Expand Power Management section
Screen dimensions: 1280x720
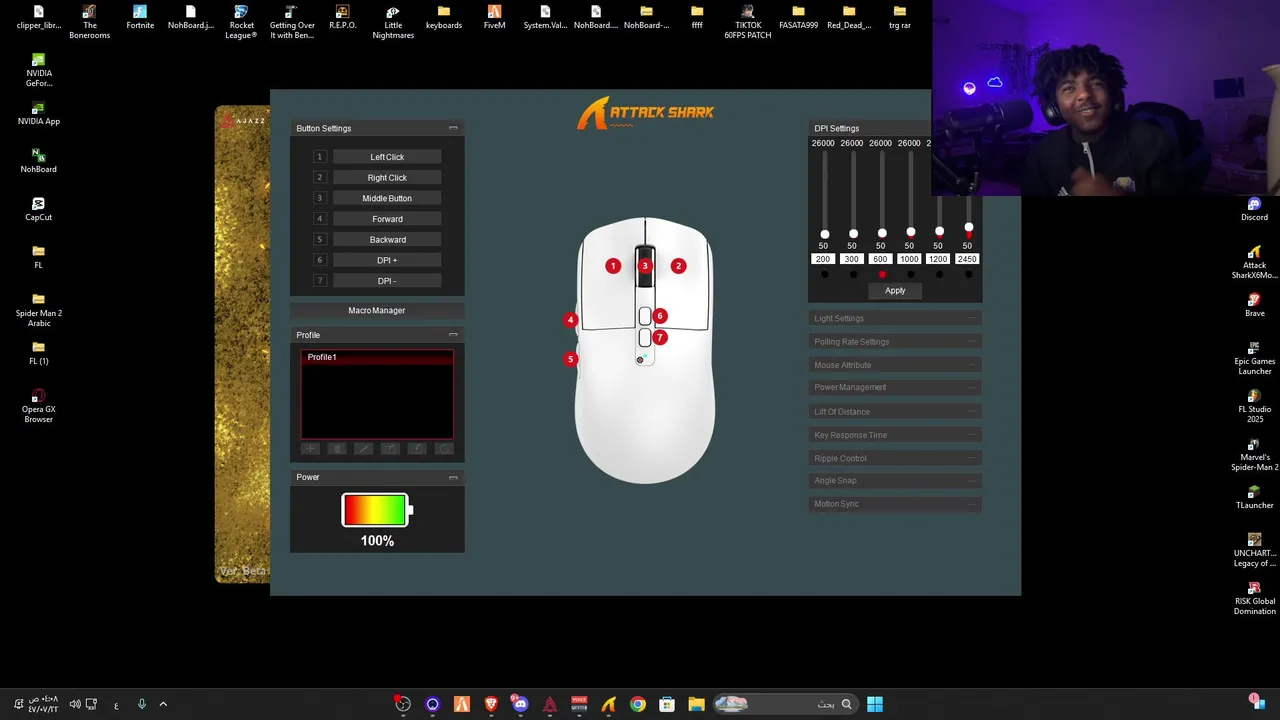[x=895, y=387]
